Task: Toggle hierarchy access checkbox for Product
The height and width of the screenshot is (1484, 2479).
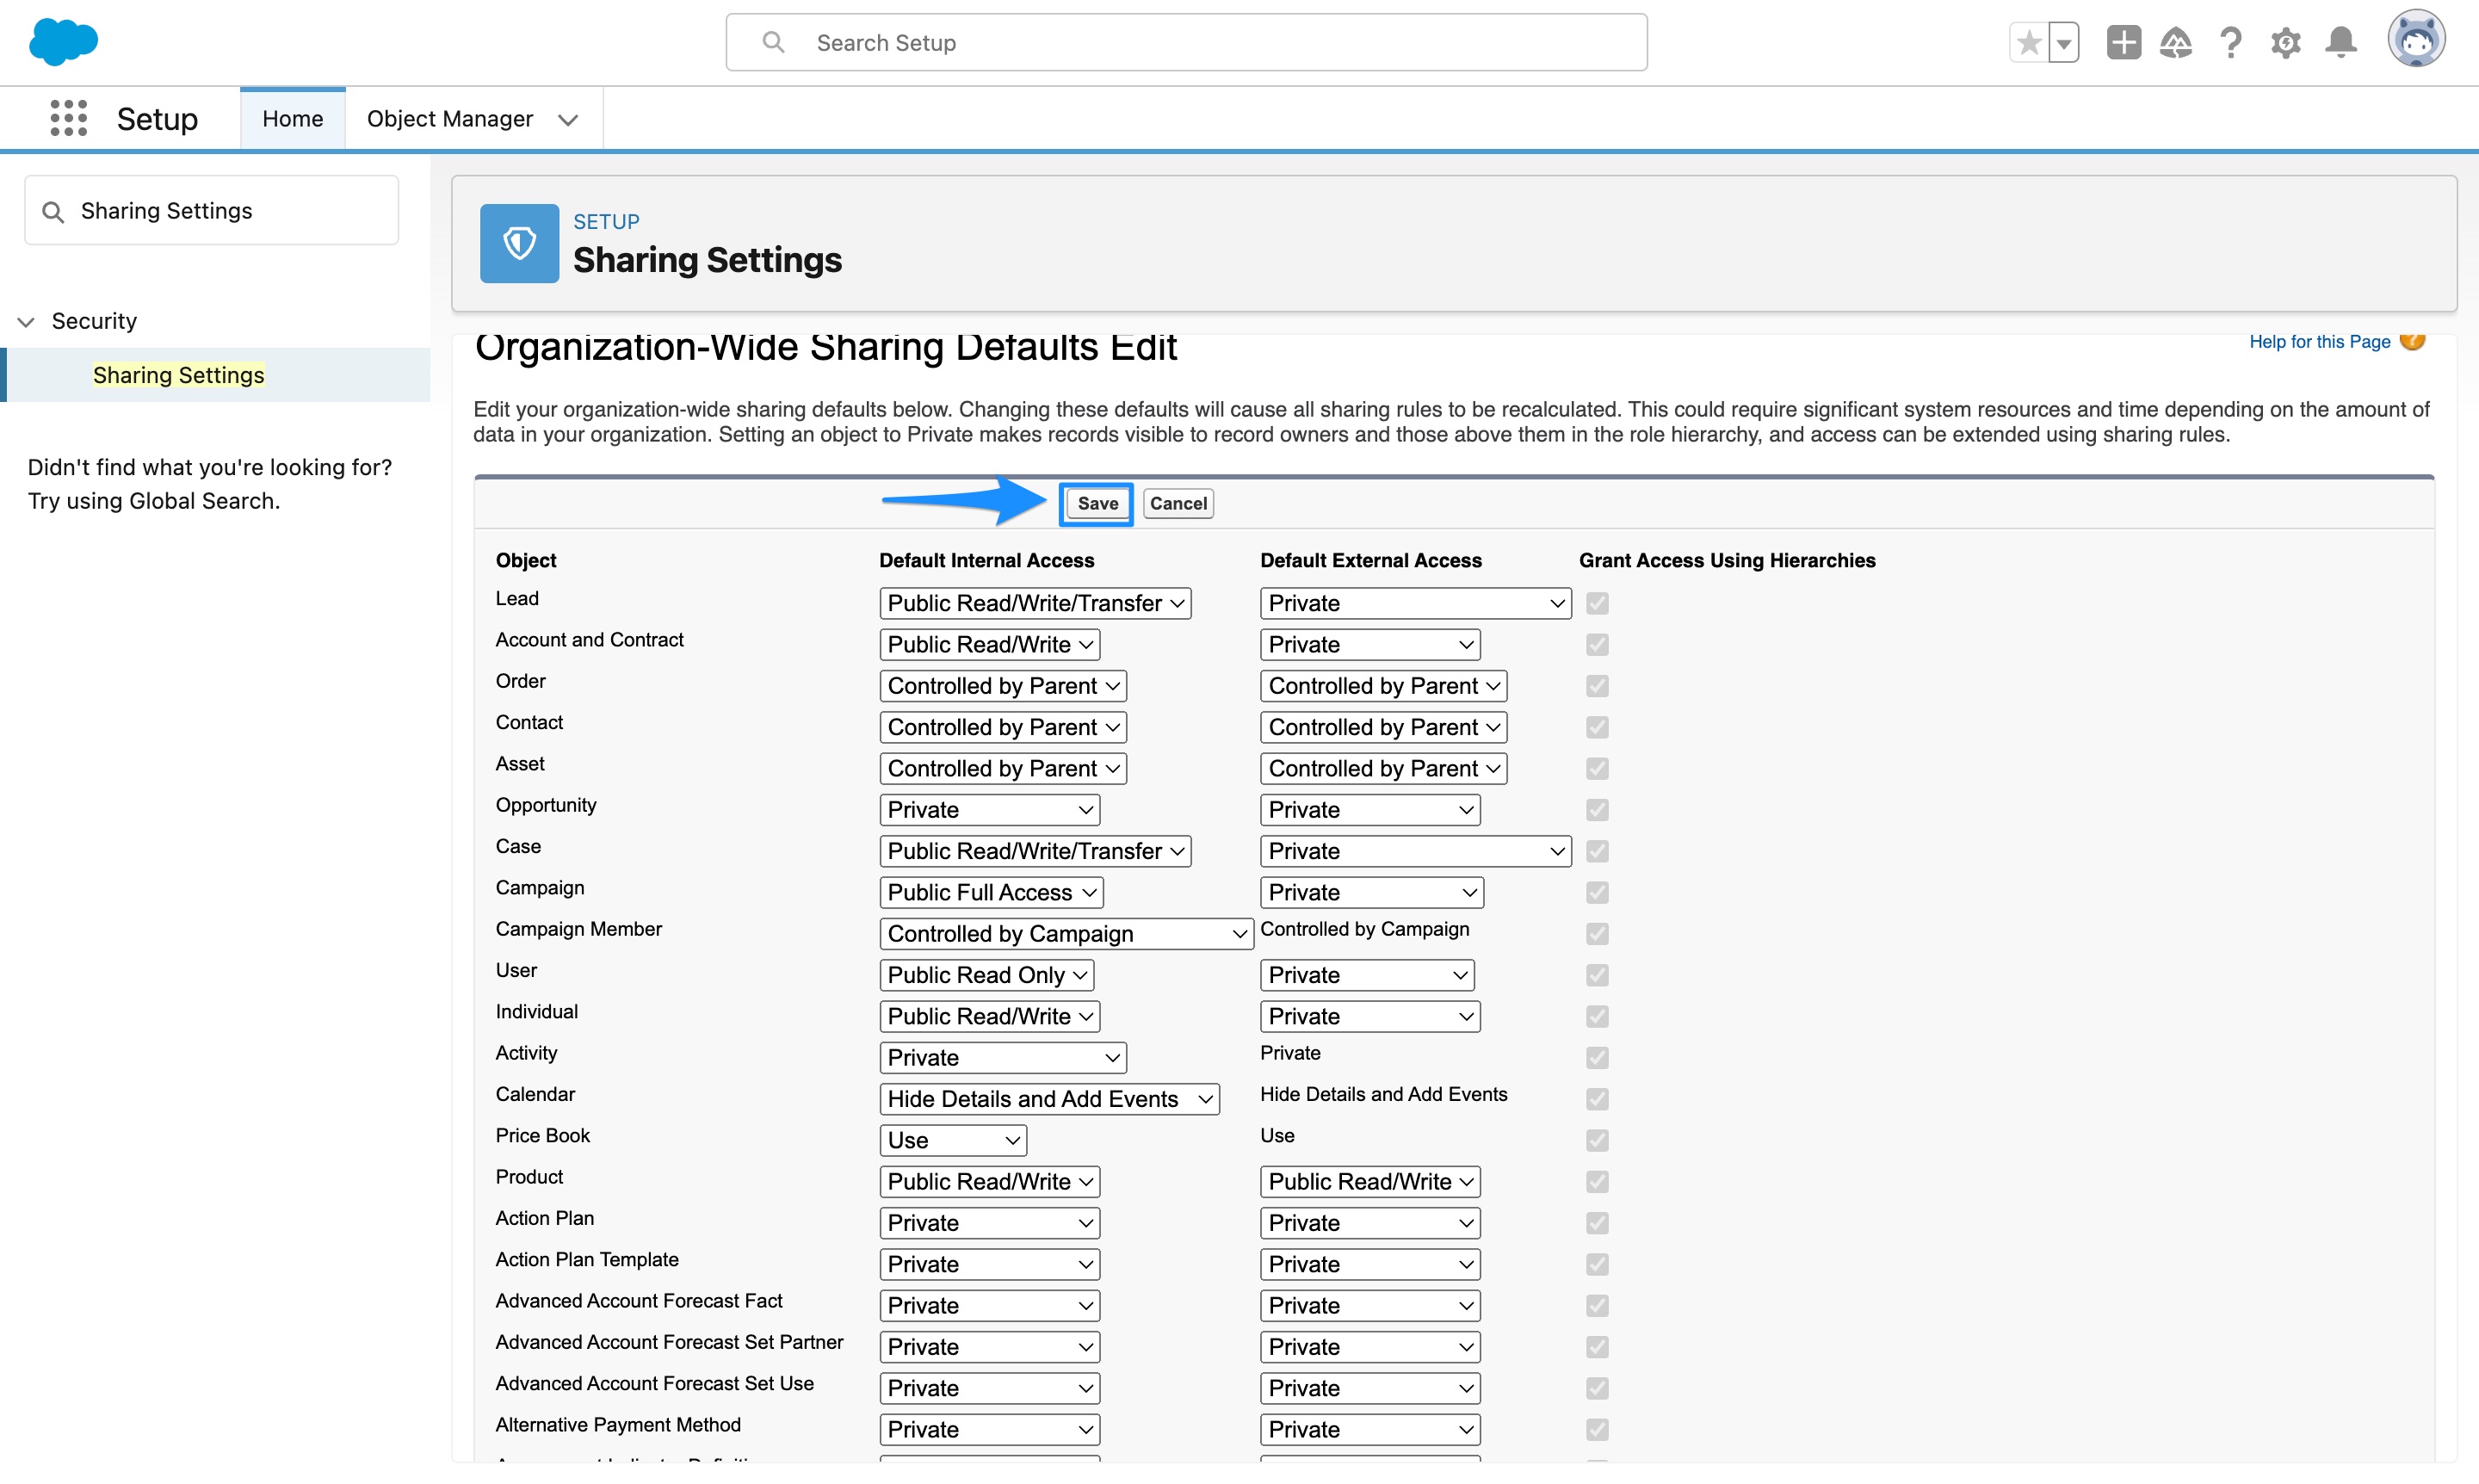Action: click(x=1596, y=1182)
